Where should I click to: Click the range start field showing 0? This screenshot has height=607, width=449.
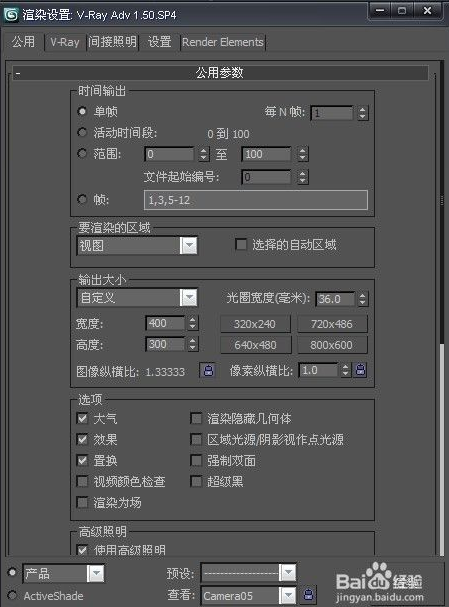[169, 154]
